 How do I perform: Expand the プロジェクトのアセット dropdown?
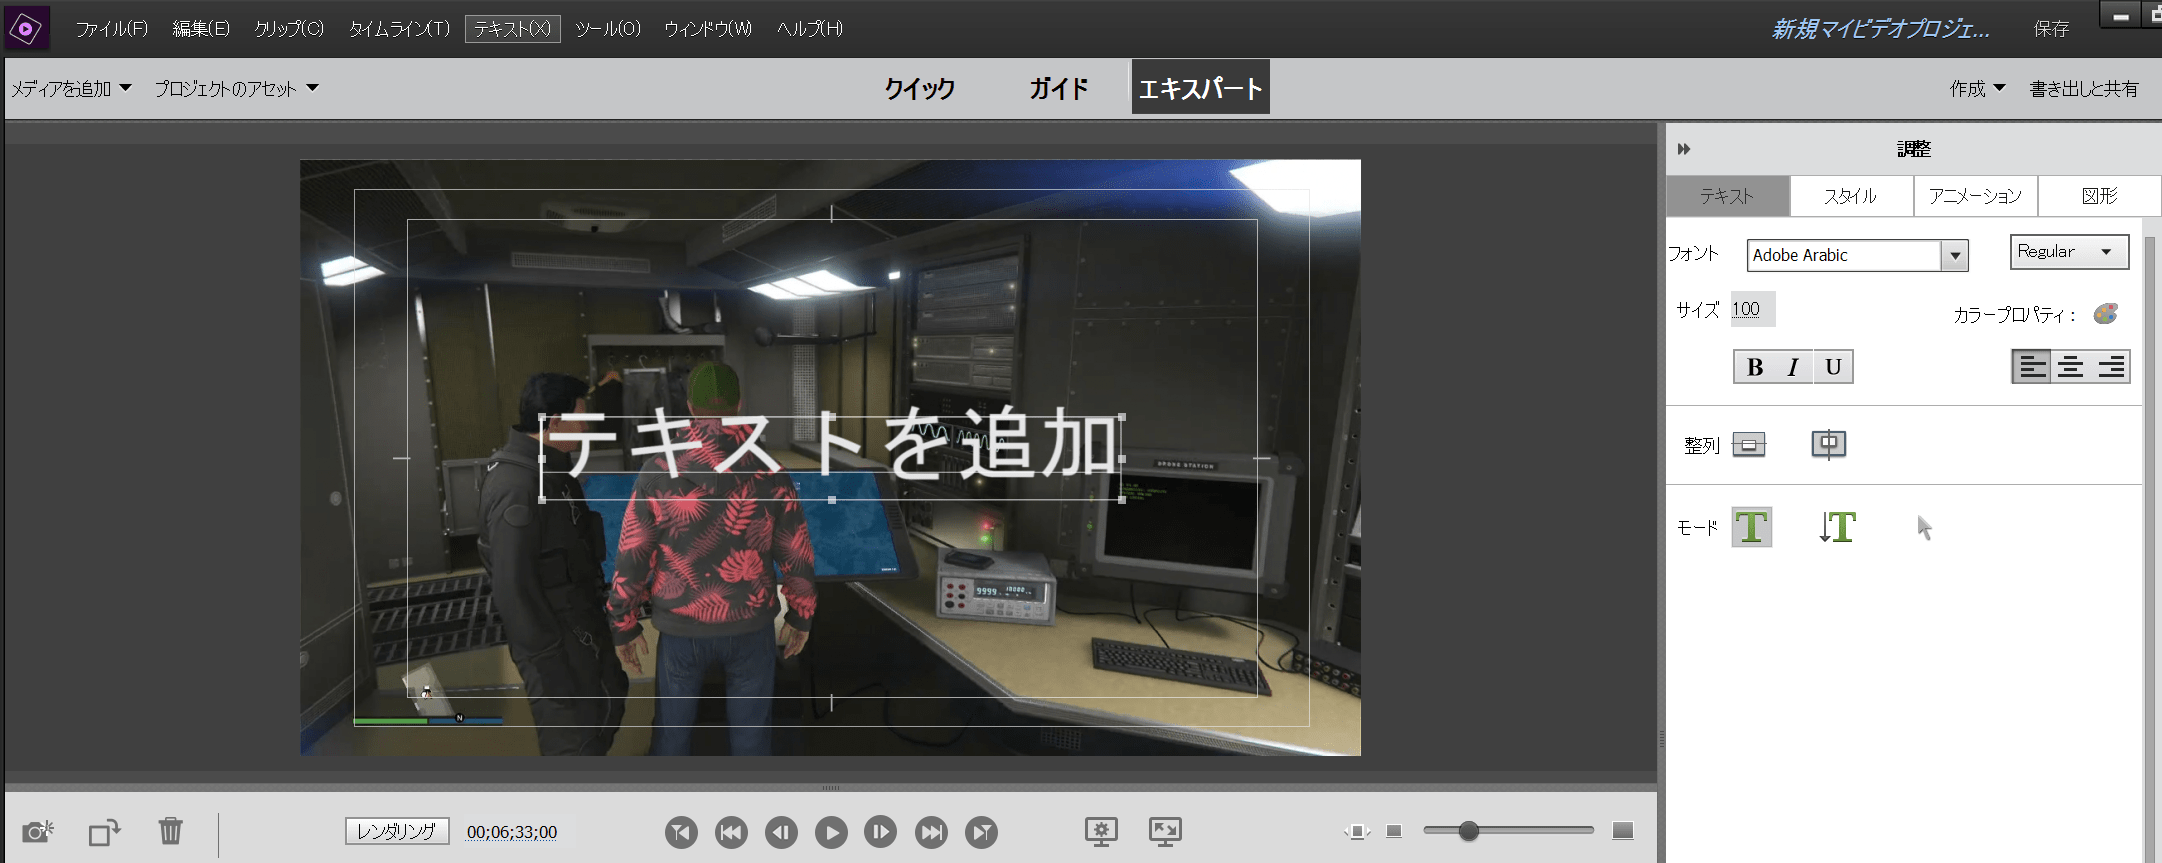click(x=236, y=89)
